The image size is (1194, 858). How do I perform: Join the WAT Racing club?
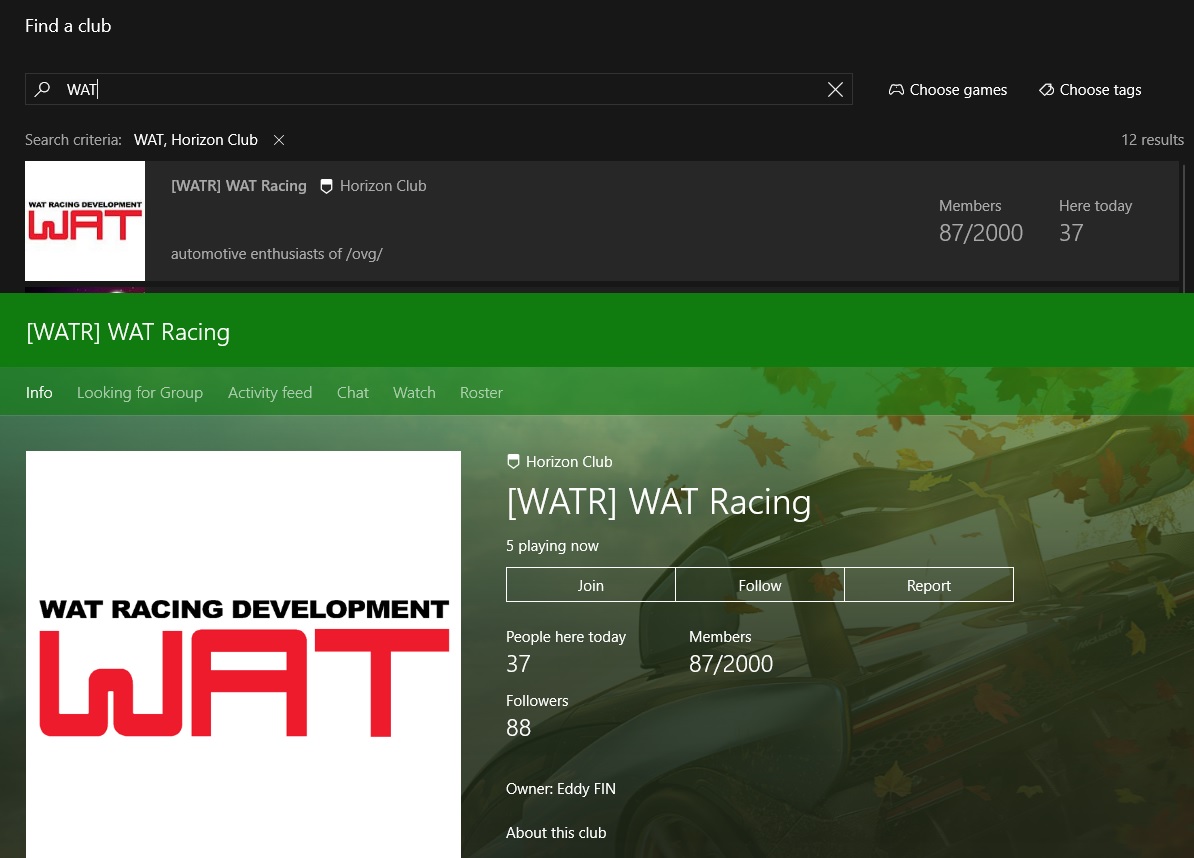(590, 585)
